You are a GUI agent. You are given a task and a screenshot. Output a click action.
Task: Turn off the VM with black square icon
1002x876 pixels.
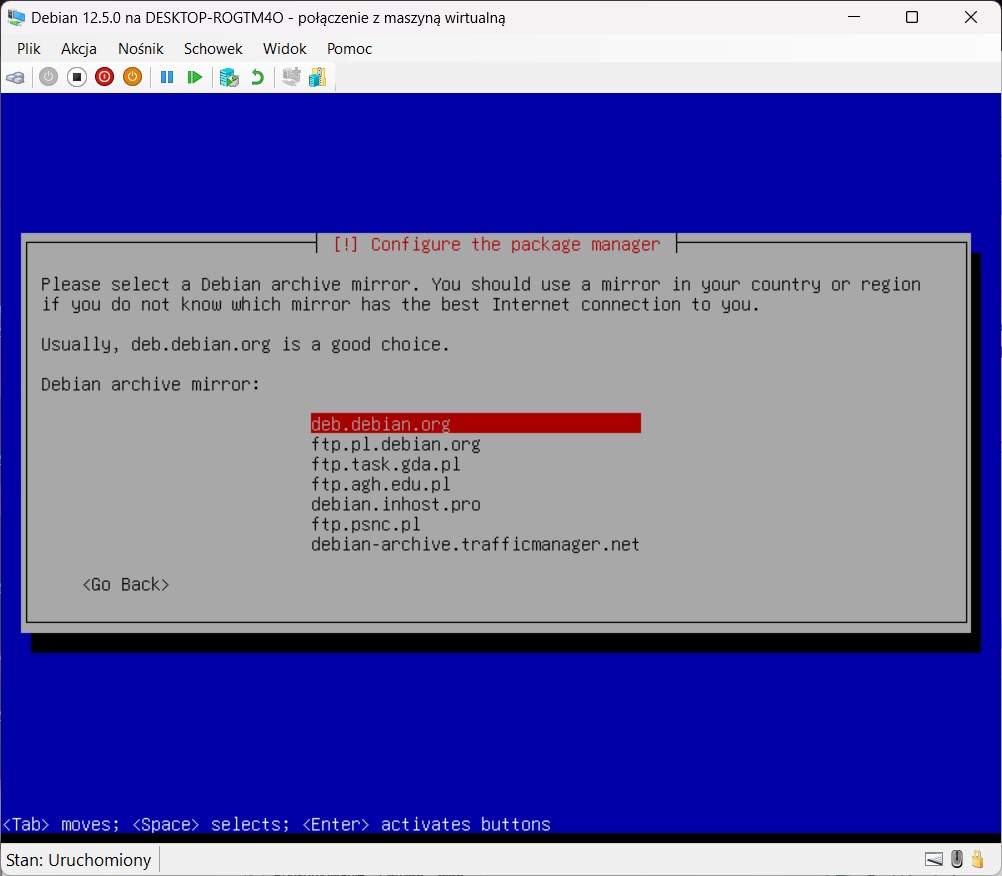[77, 77]
